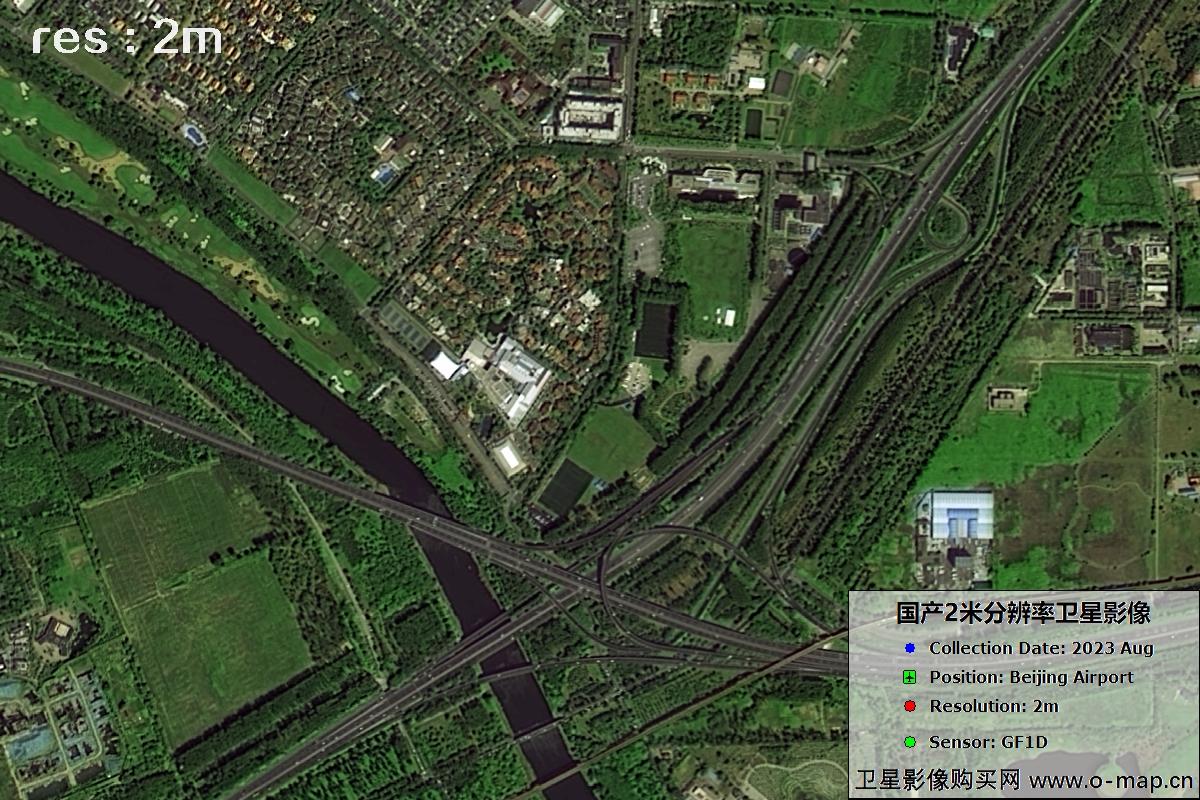Click the red dot beside Resolution

(x=909, y=706)
